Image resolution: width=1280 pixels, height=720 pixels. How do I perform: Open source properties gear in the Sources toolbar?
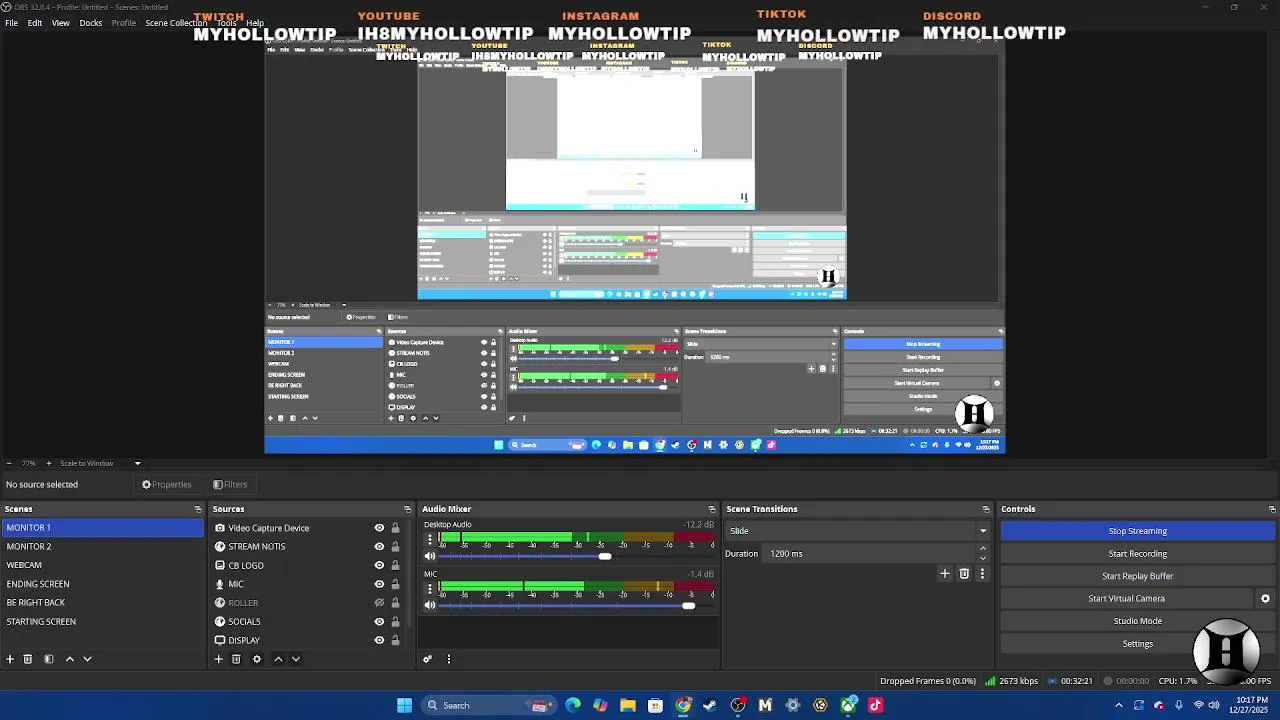256,659
